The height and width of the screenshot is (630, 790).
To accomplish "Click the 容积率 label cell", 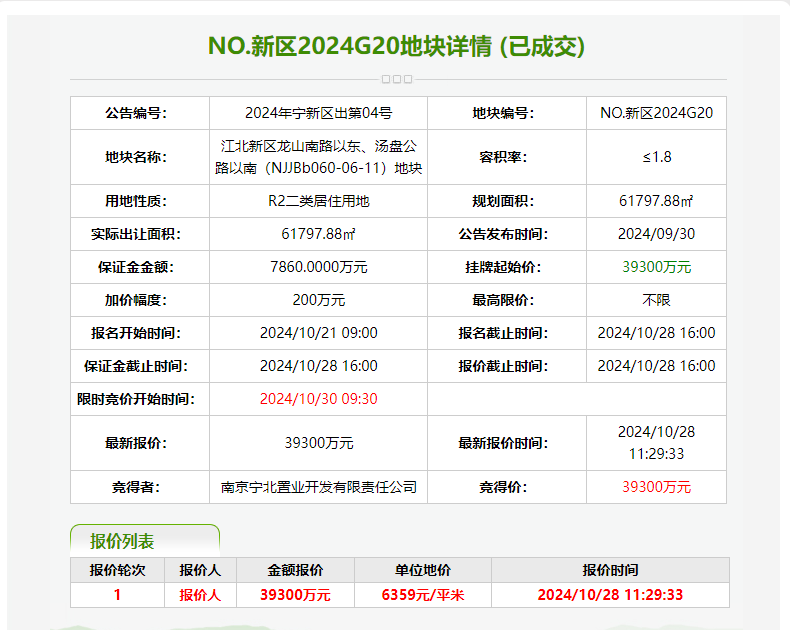I will tap(507, 157).
